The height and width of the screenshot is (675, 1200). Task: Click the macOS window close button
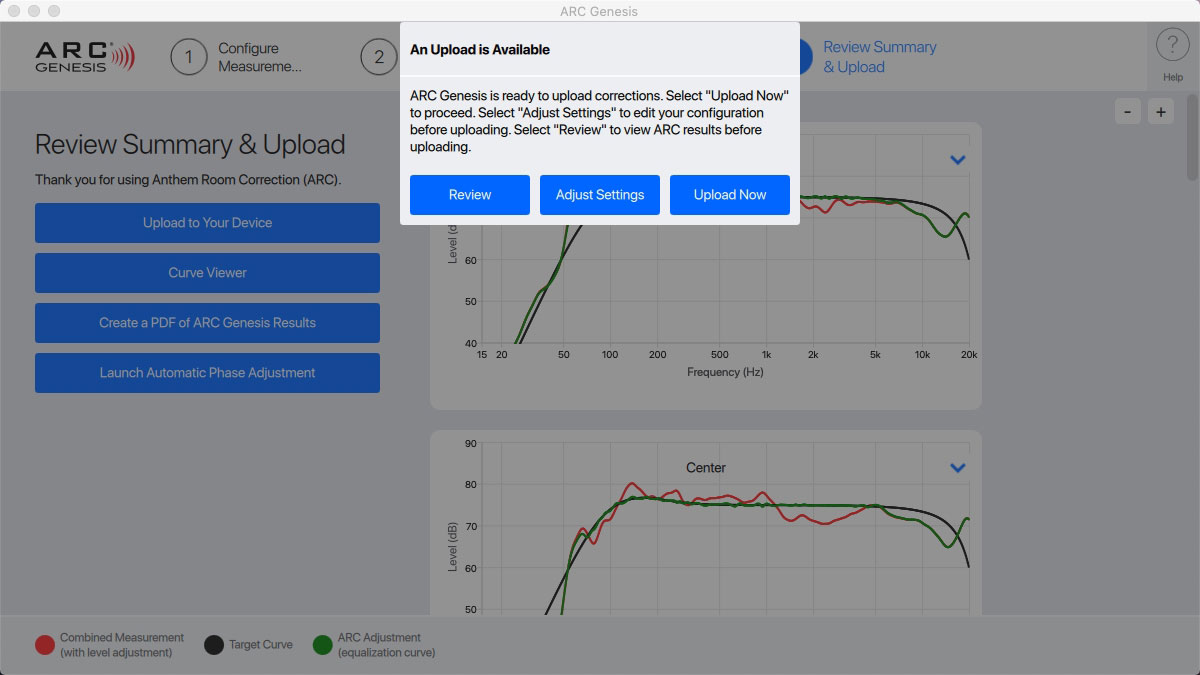[14, 11]
